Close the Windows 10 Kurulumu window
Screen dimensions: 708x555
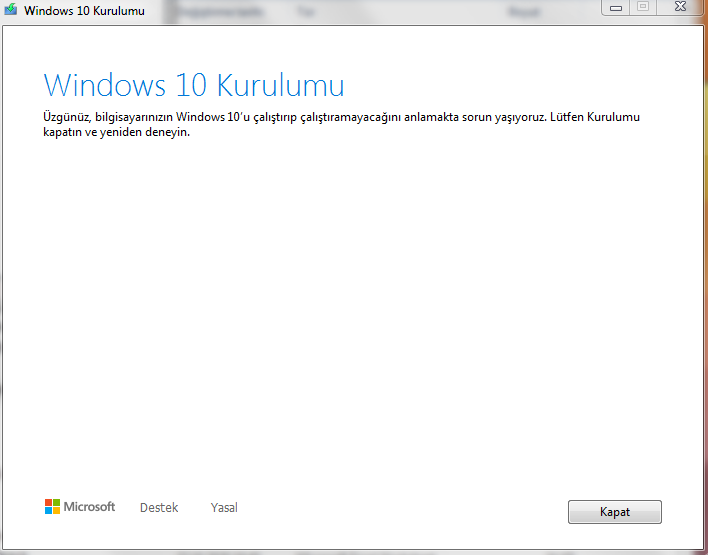pos(680,7)
